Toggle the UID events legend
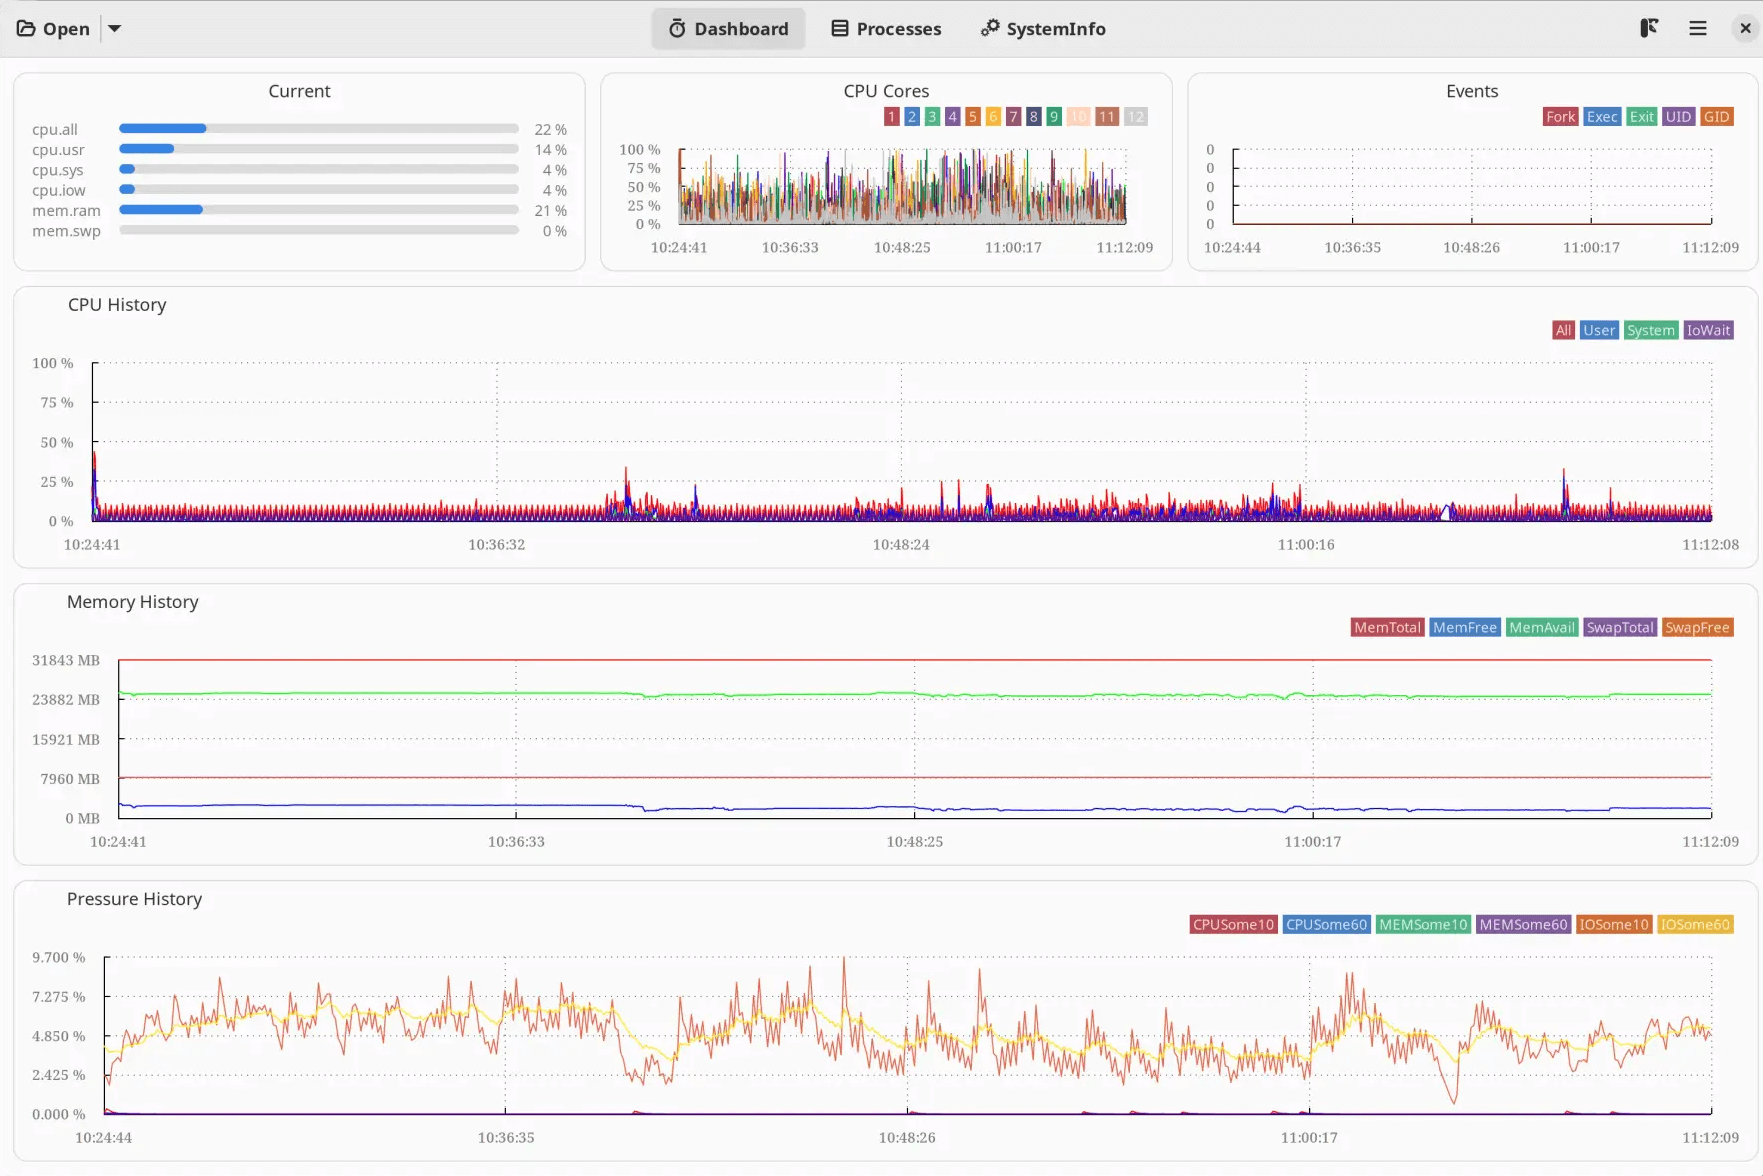The height and width of the screenshot is (1176, 1763). pos(1679,117)
